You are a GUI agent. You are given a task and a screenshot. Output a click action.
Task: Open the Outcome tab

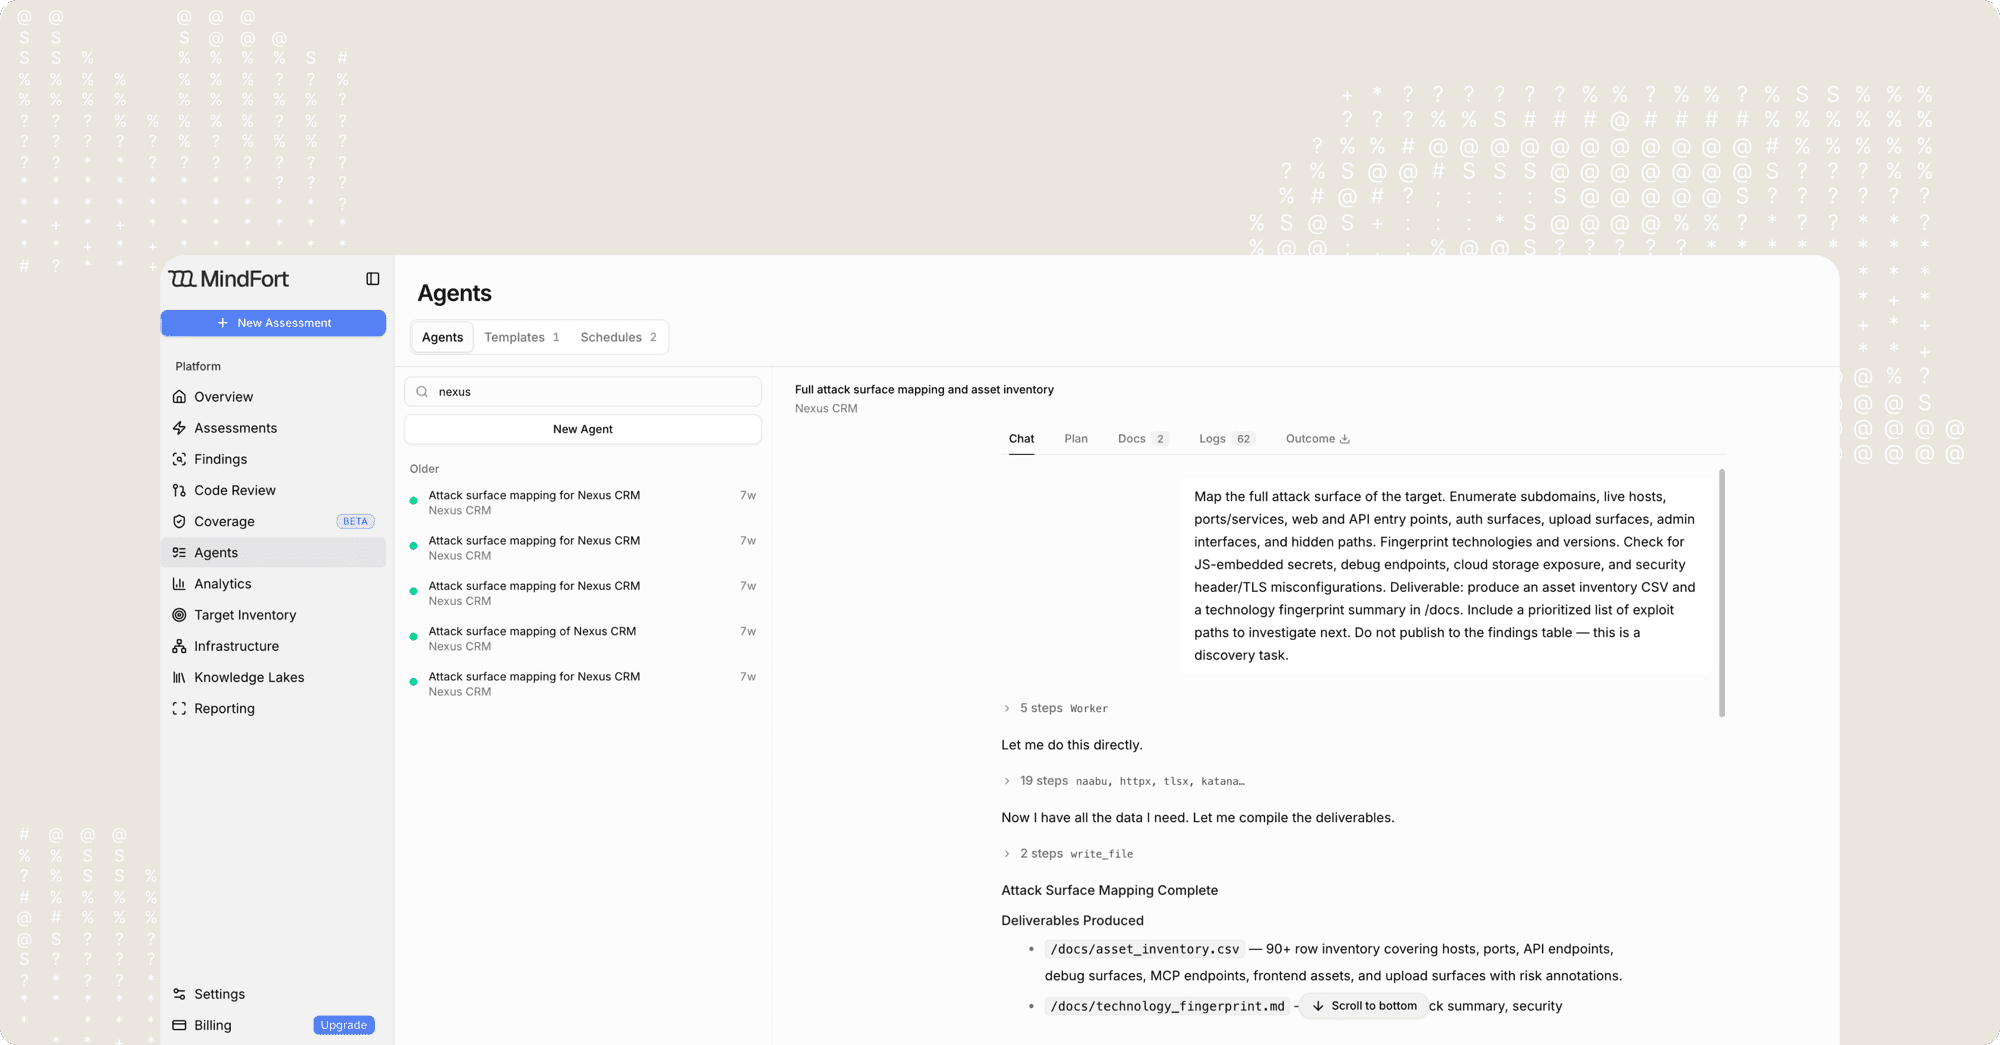[1317, 439]
